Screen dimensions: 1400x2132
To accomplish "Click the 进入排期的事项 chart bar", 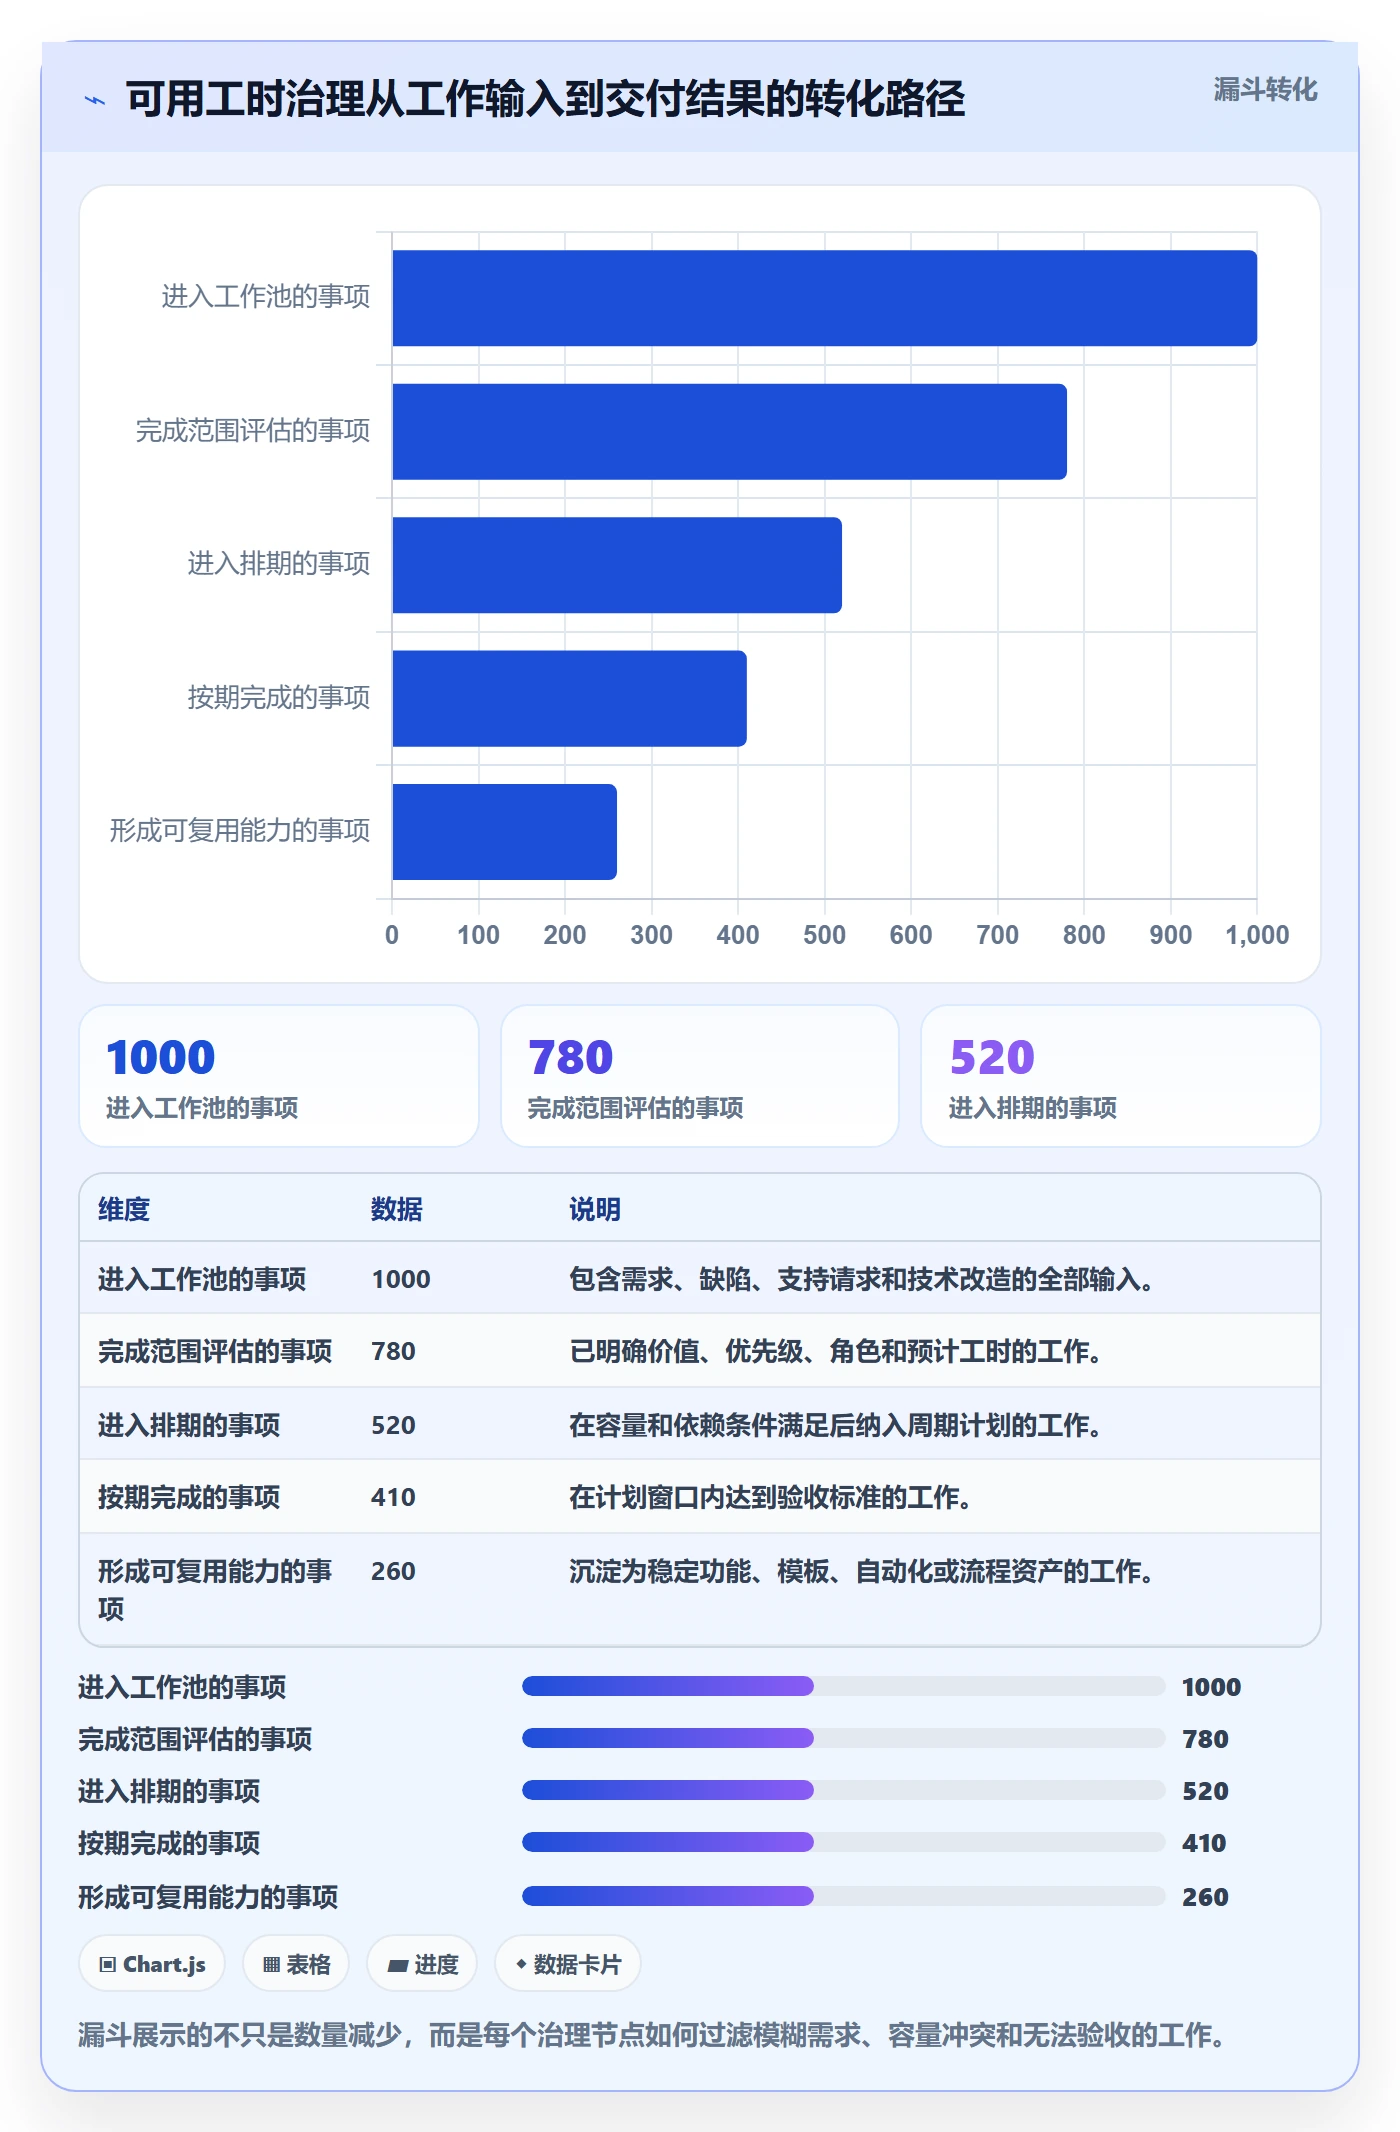I will click(617, 565).
